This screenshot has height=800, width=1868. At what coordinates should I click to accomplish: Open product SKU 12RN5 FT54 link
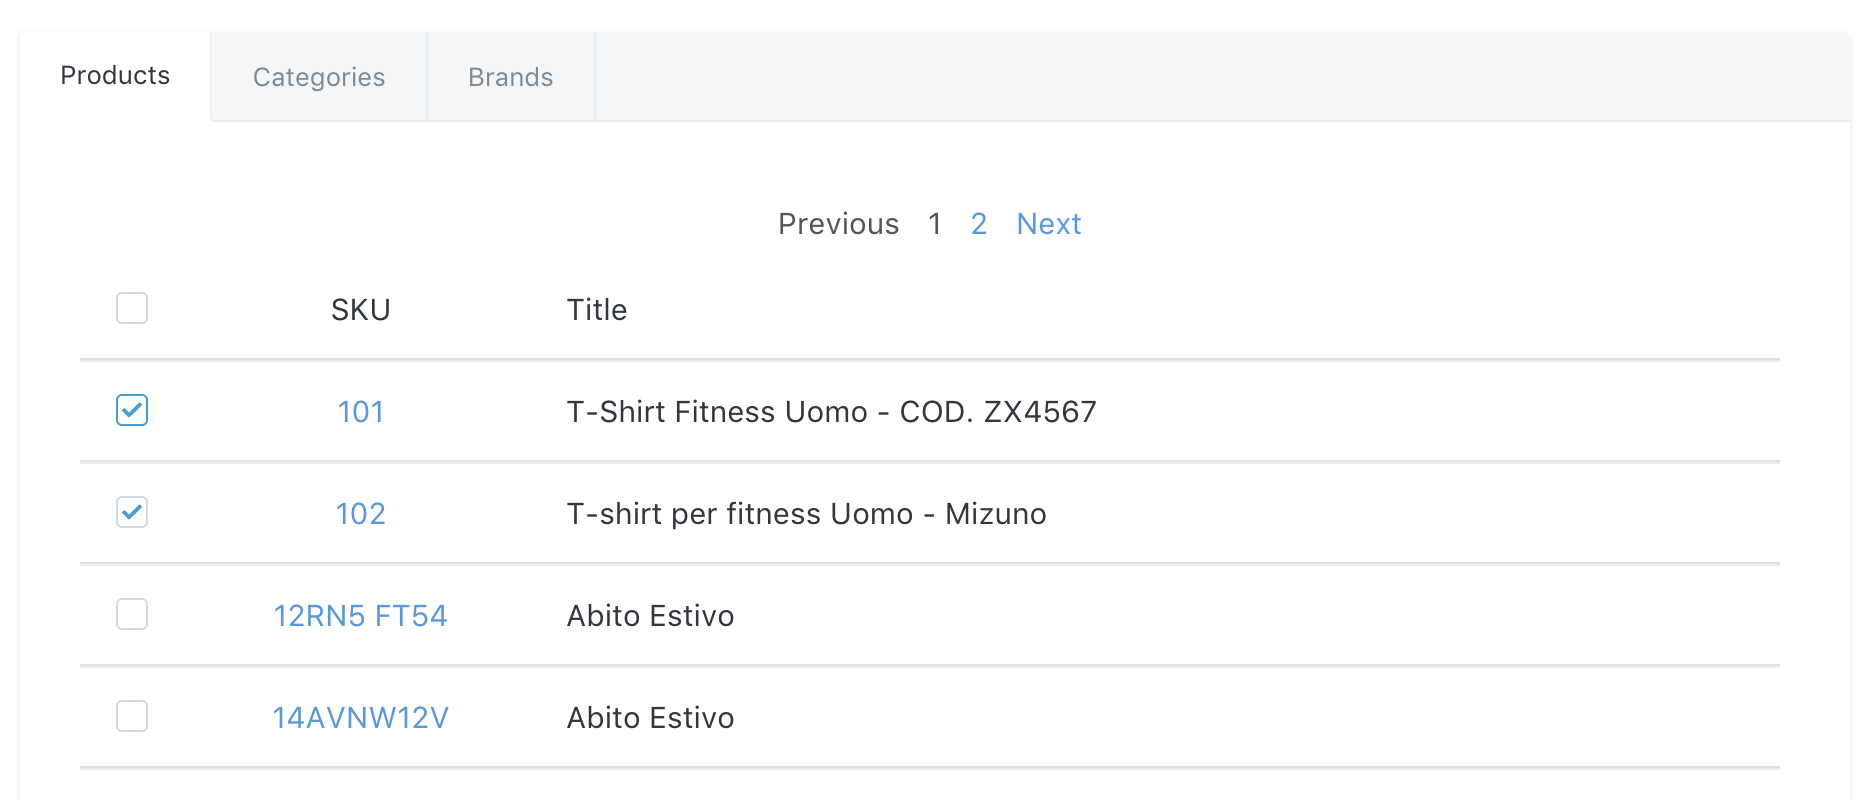360,616
